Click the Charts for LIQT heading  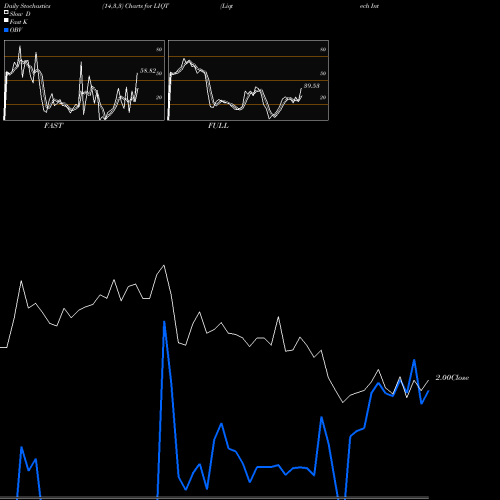point(147,6)
